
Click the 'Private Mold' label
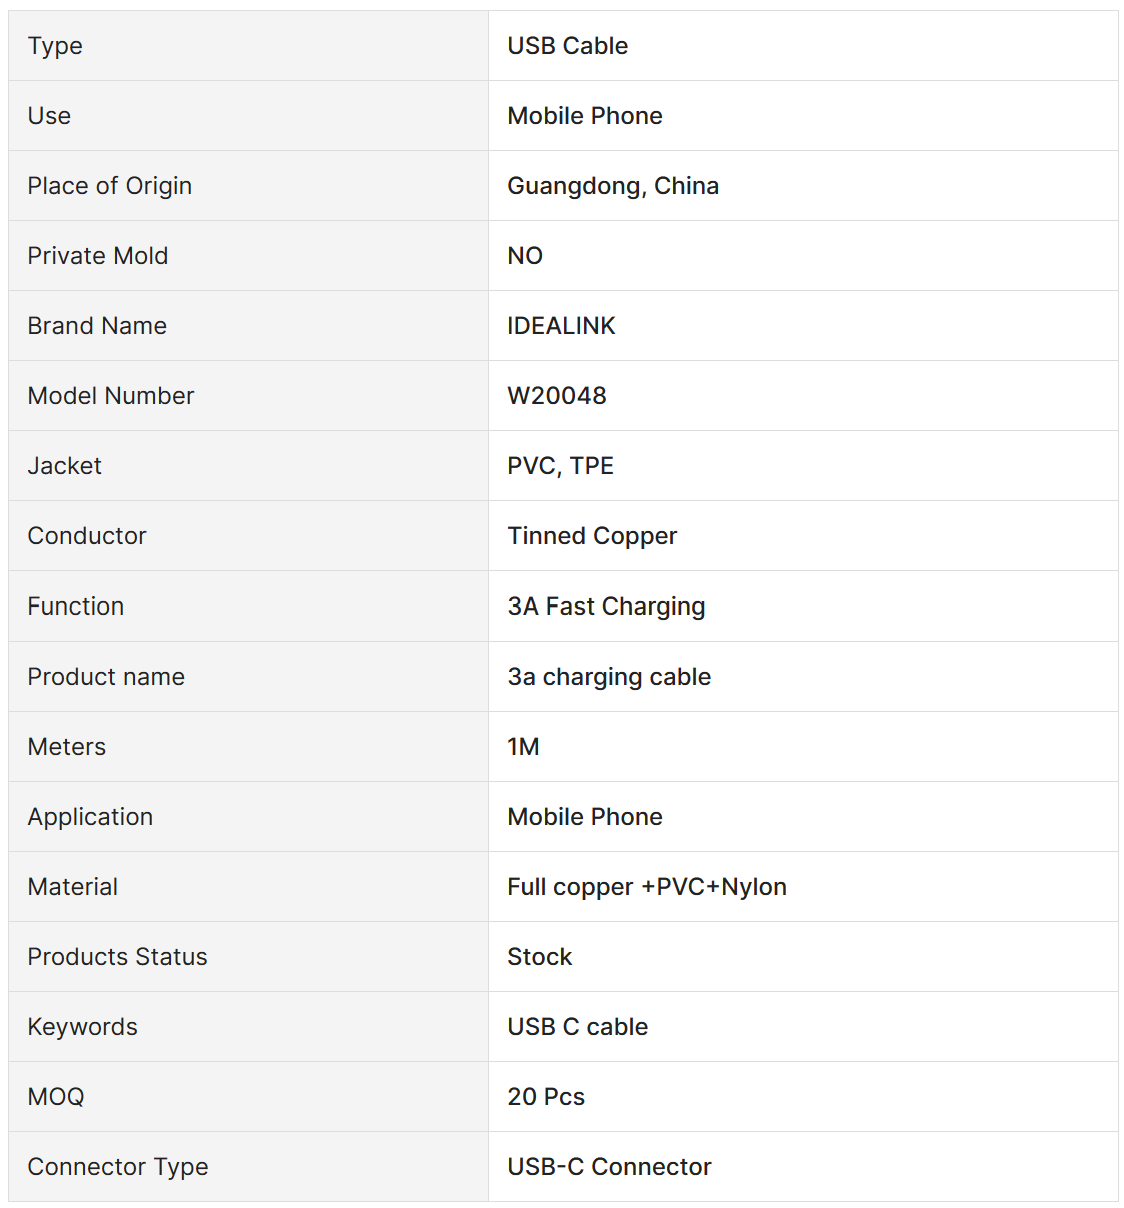97,256
